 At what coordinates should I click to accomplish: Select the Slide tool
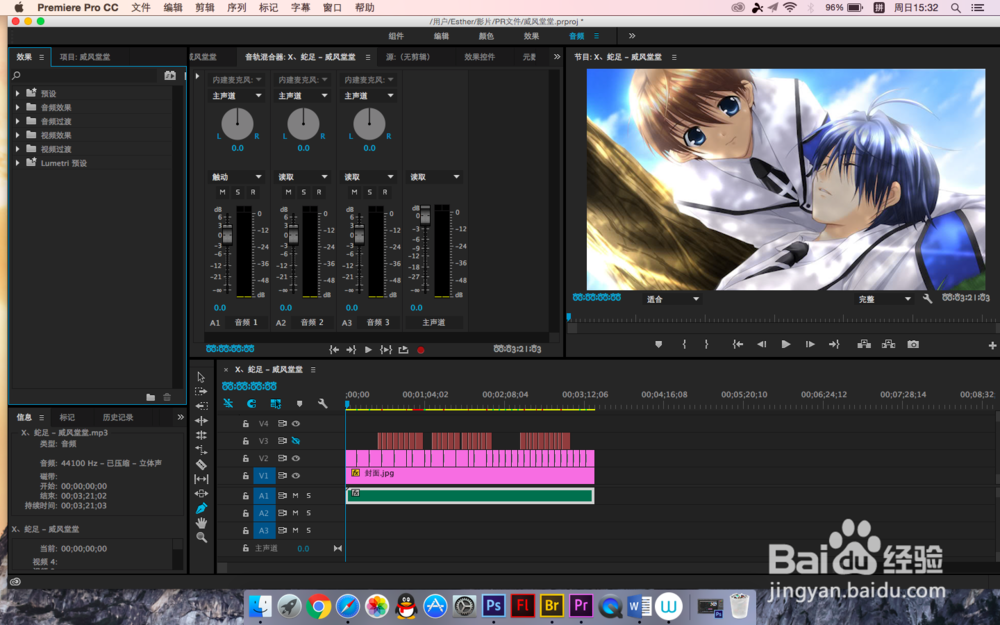coord(202,494)
